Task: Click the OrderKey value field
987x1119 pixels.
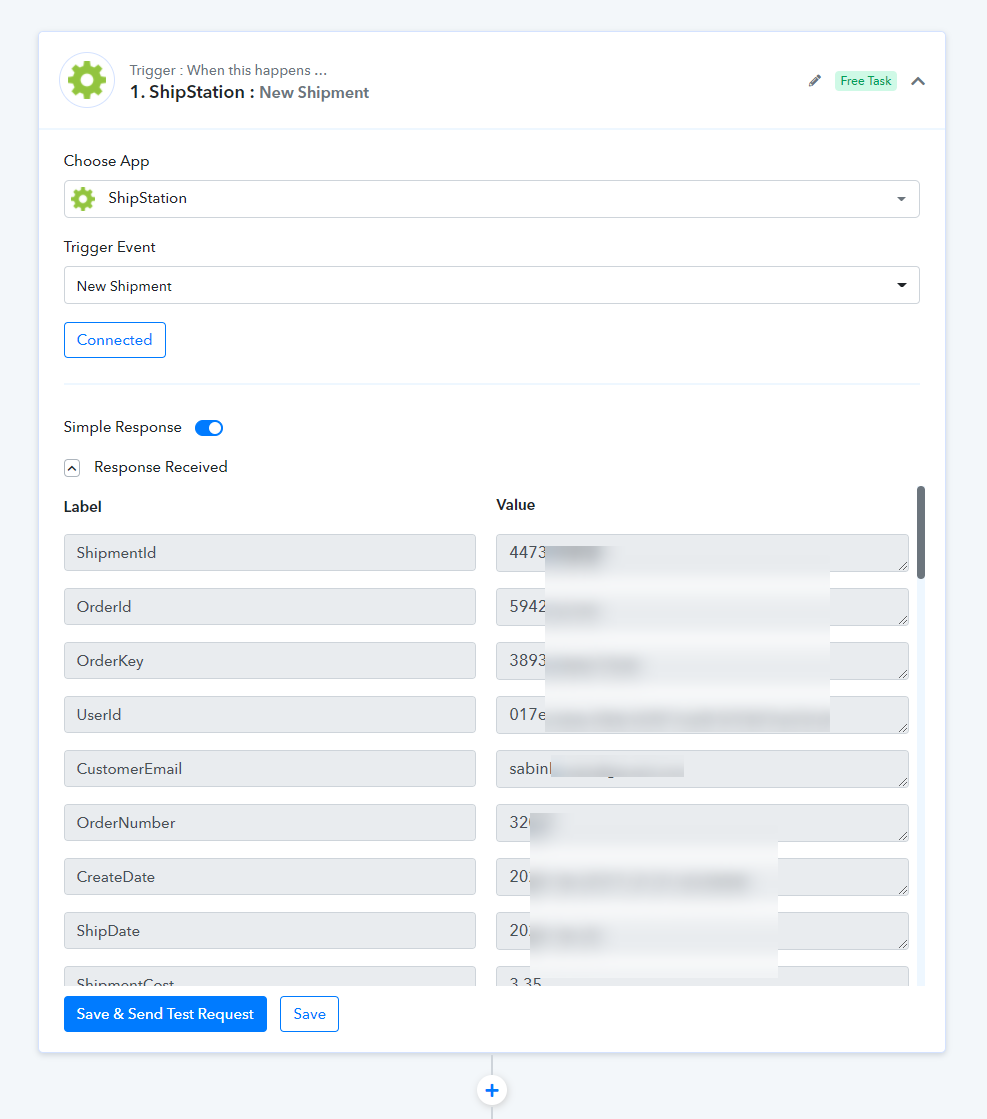Action: 702,661
